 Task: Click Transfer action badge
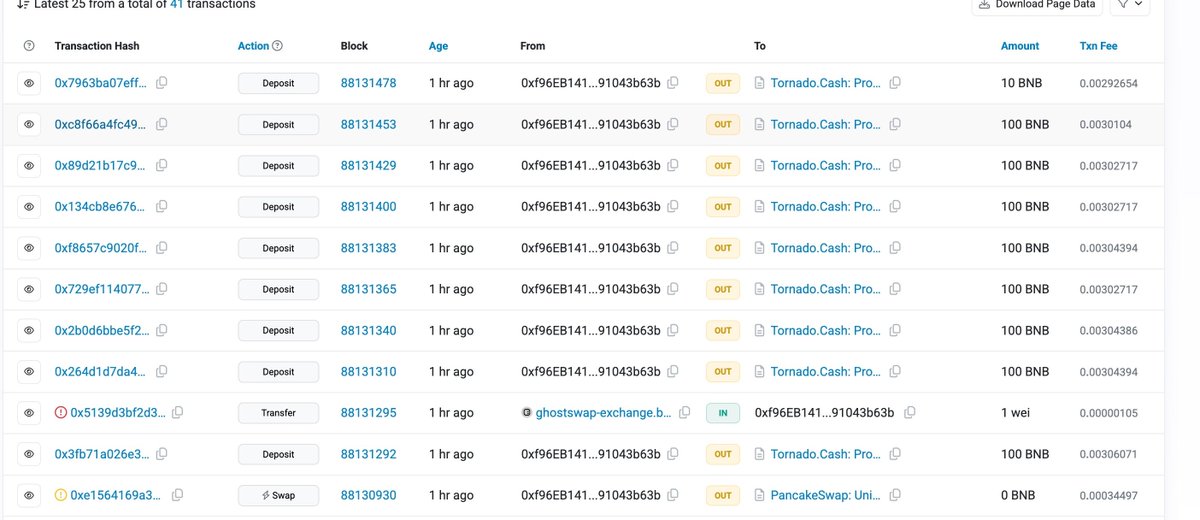click(278, 412)
